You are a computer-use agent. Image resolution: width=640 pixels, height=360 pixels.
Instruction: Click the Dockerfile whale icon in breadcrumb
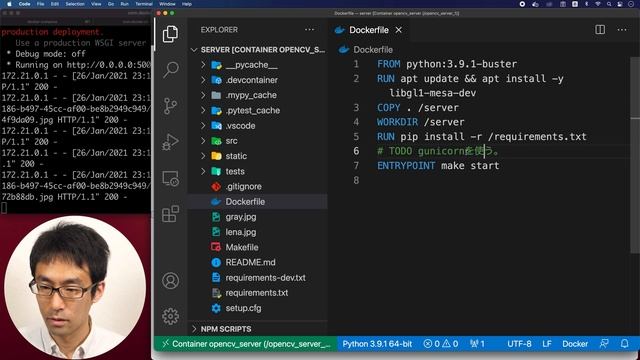click(x=344, y=49)
